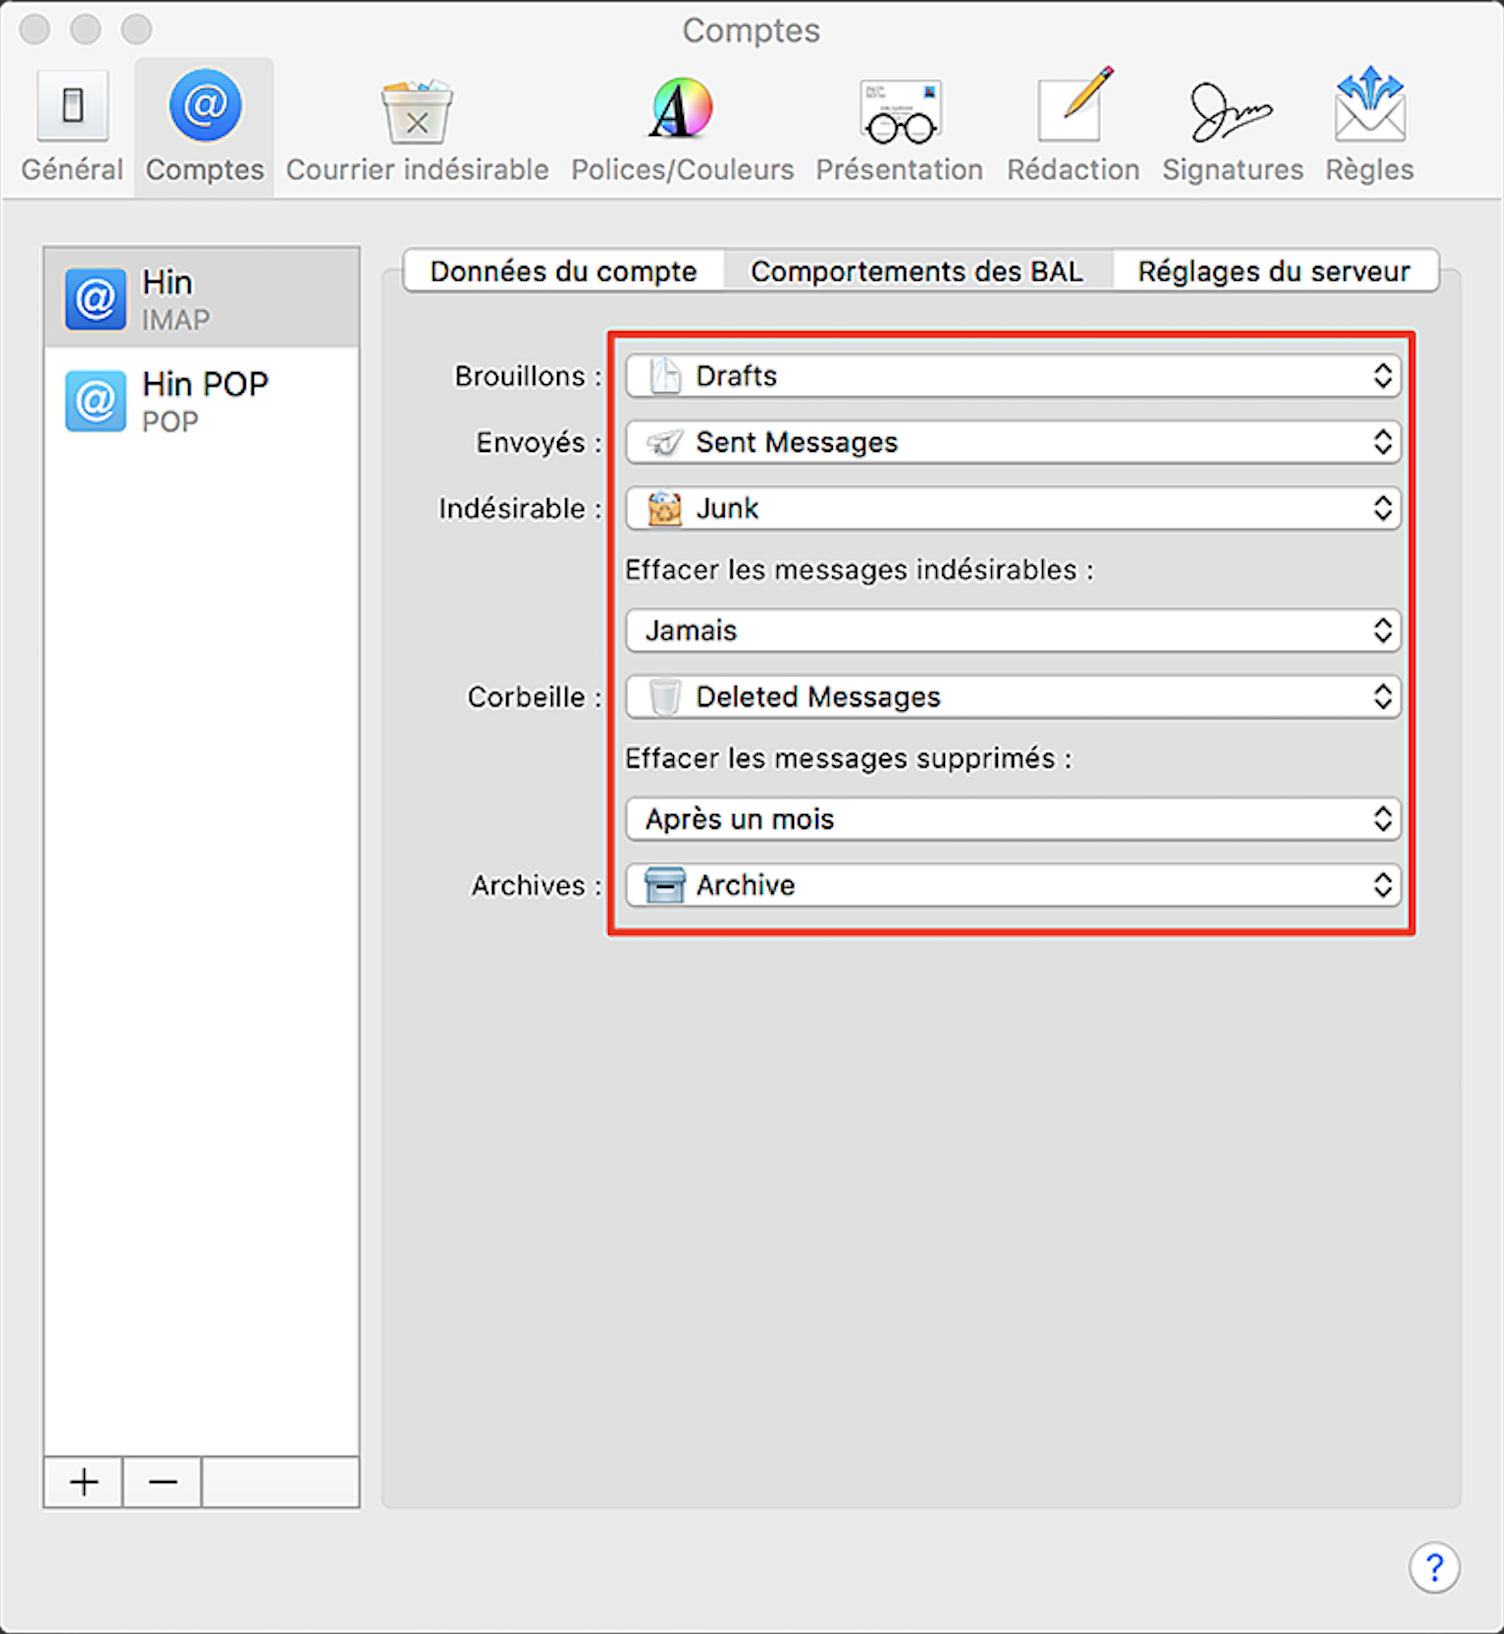Open help with question mark button
Image resolution: width=1504 pixels, height=1634 pixels.
[x=1434, y=1567]
